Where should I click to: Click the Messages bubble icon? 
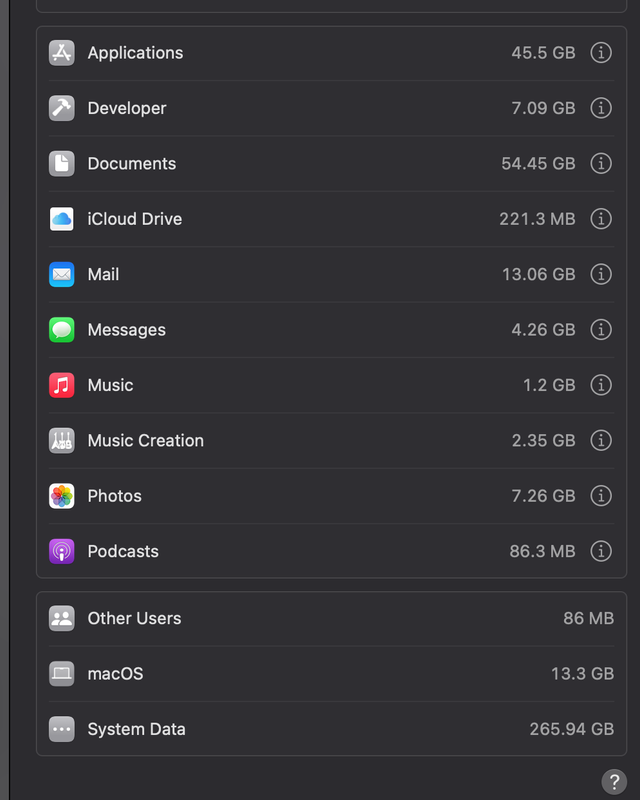[62, 330]
